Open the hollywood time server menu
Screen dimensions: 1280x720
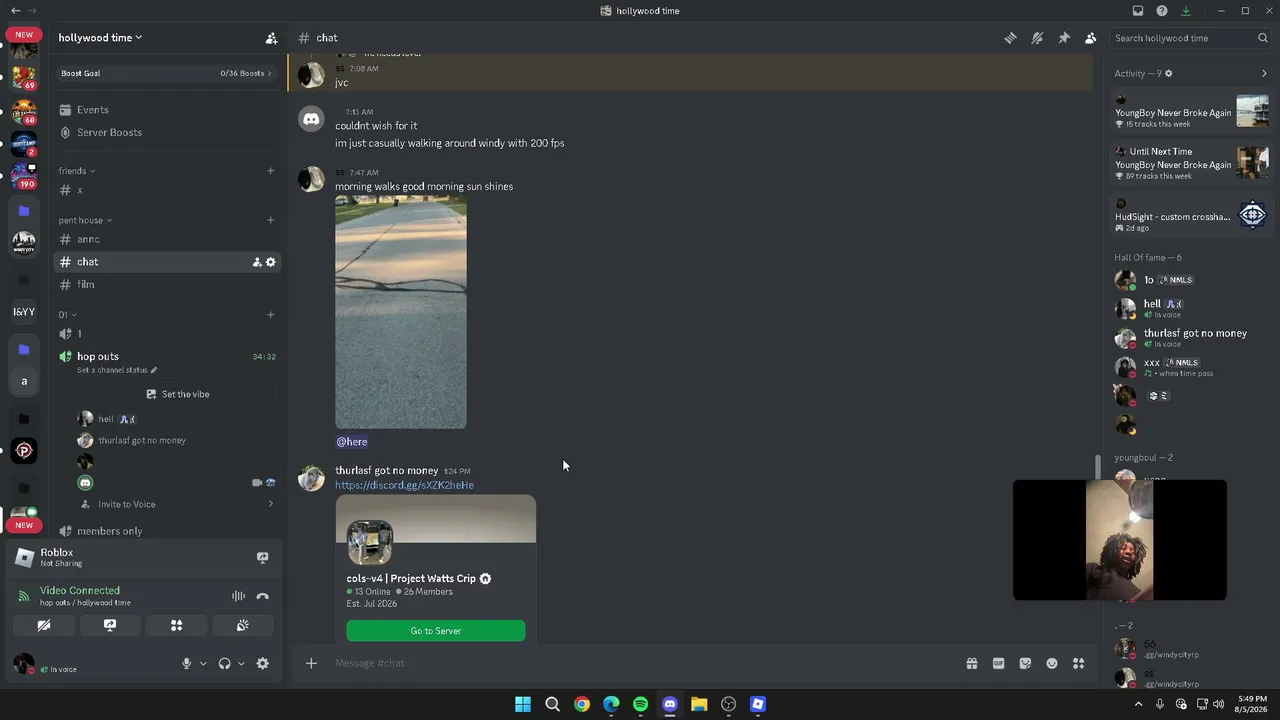[100, 38]
